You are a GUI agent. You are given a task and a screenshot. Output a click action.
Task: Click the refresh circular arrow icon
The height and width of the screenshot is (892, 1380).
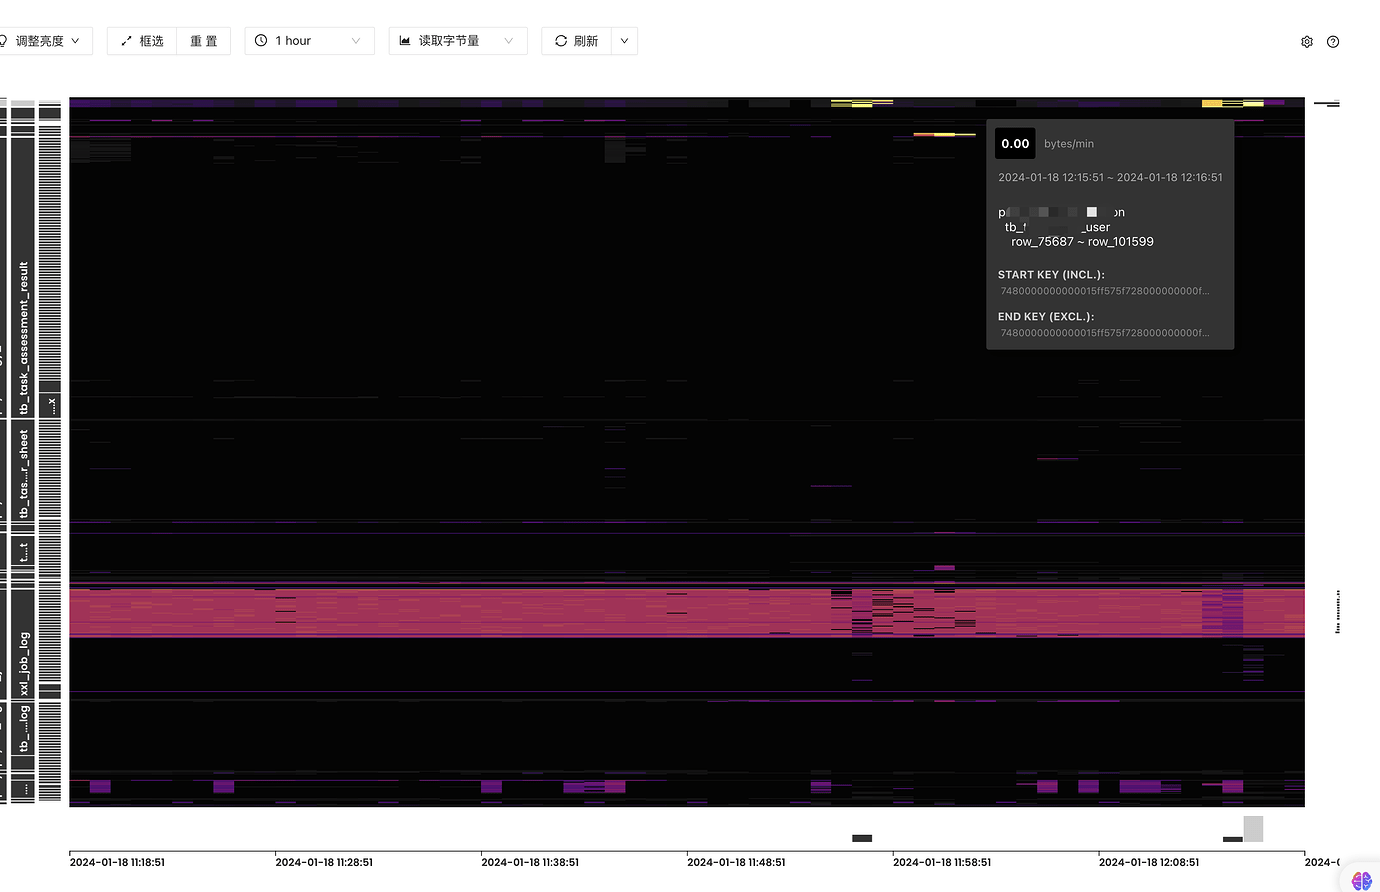click(561, 41)
